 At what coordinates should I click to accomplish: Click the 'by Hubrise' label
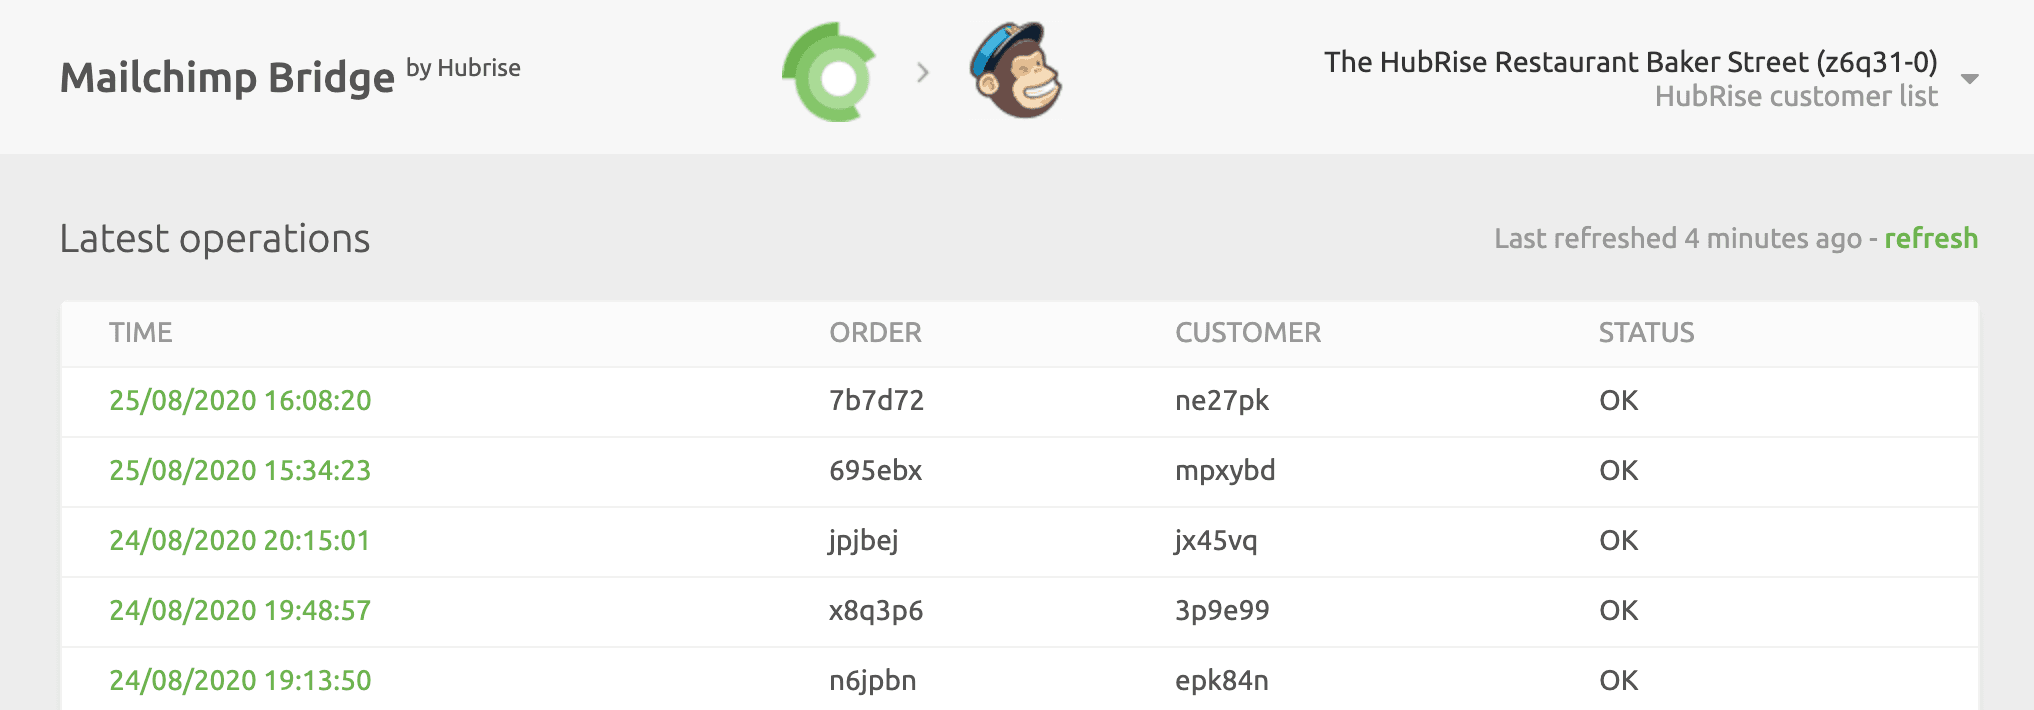(x=462, y=68)
